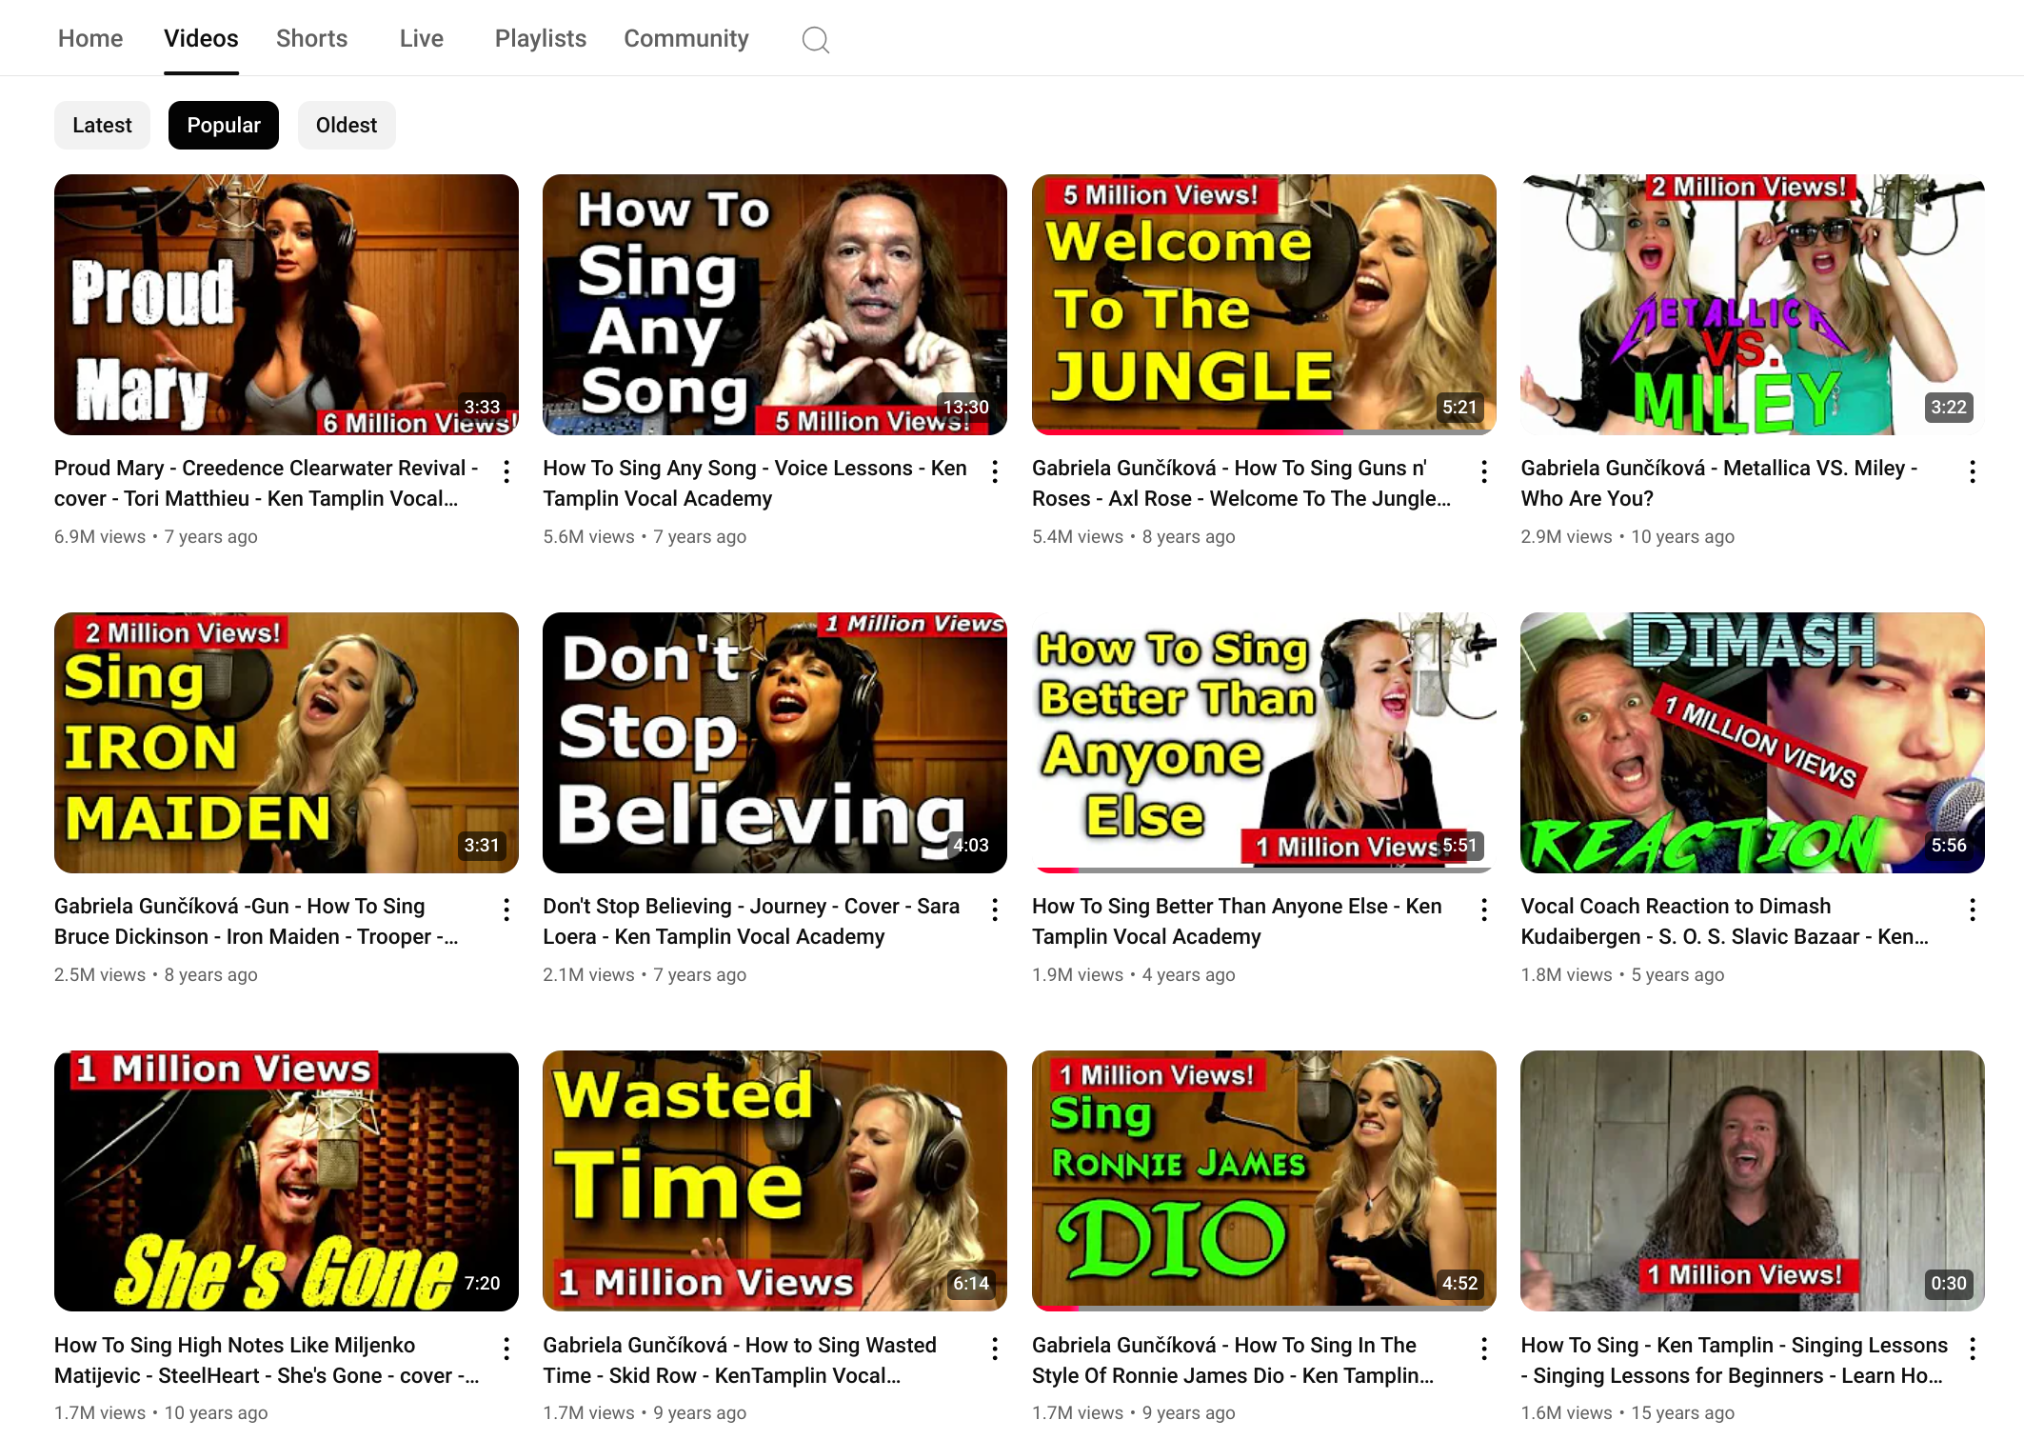Select the Popular sort chip
2024x1440 pixels.
(x=223, y=125)
